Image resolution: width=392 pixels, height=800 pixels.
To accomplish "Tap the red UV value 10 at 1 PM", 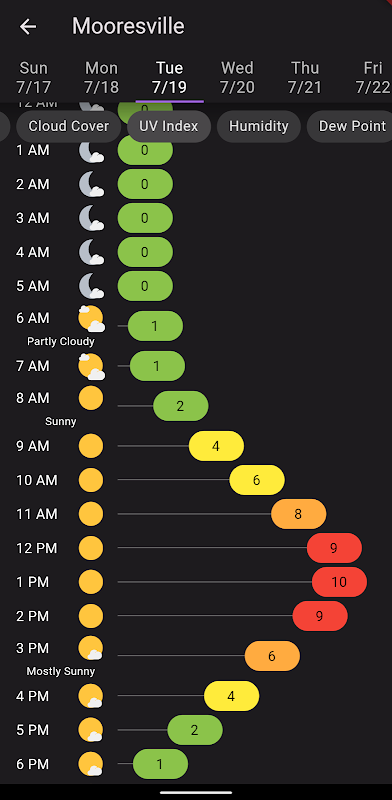I will tap(339, 582).
